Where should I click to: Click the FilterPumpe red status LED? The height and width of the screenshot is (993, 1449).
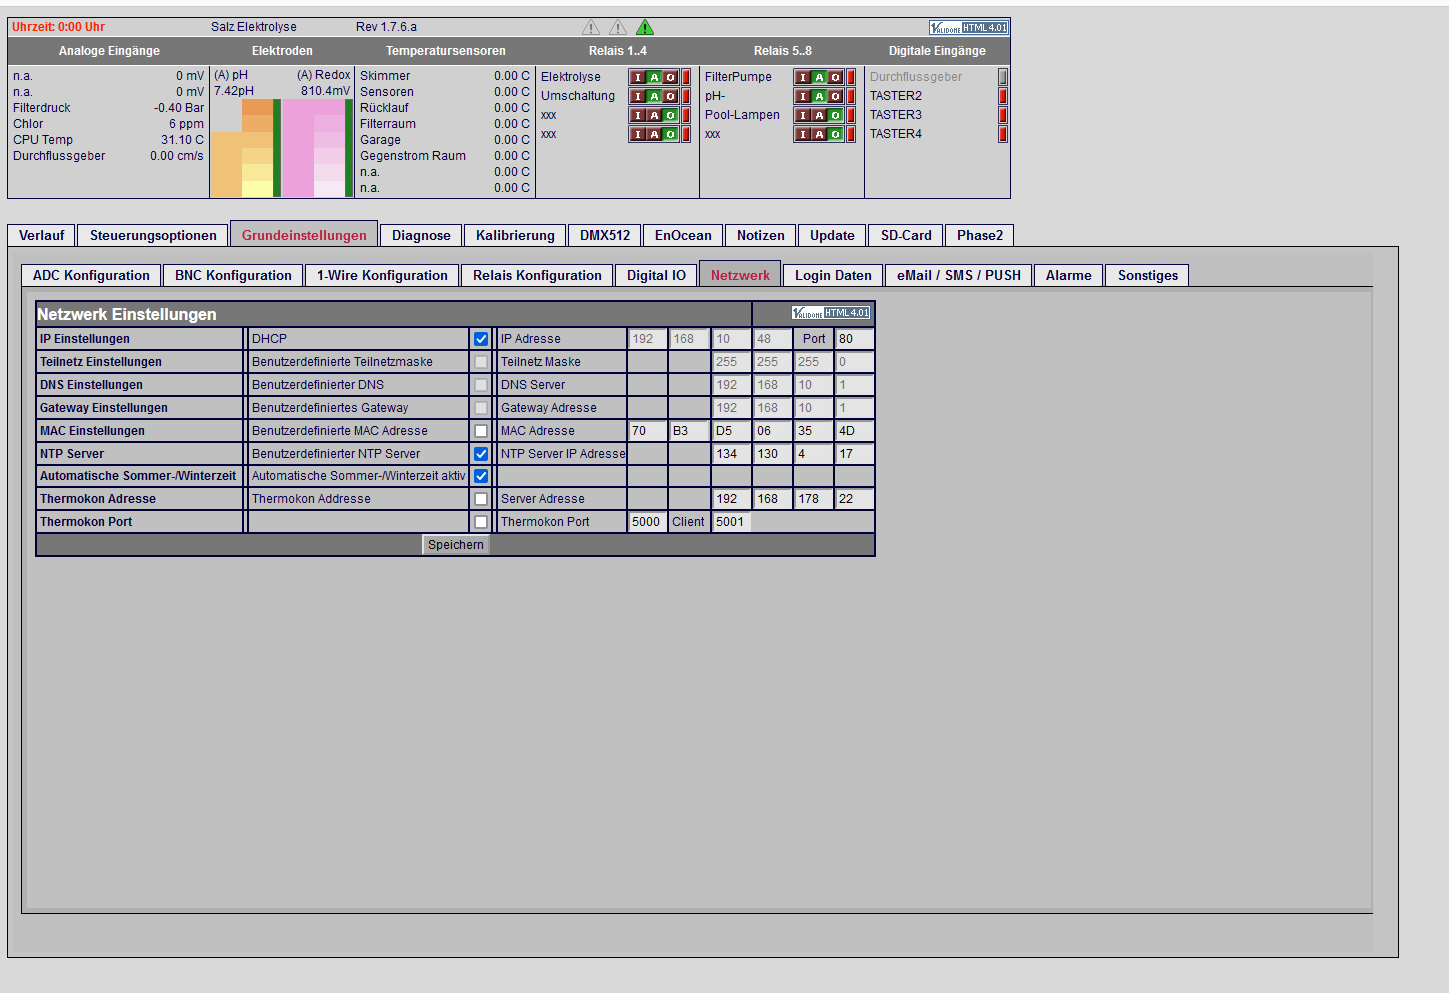click(x=851, y=77)
